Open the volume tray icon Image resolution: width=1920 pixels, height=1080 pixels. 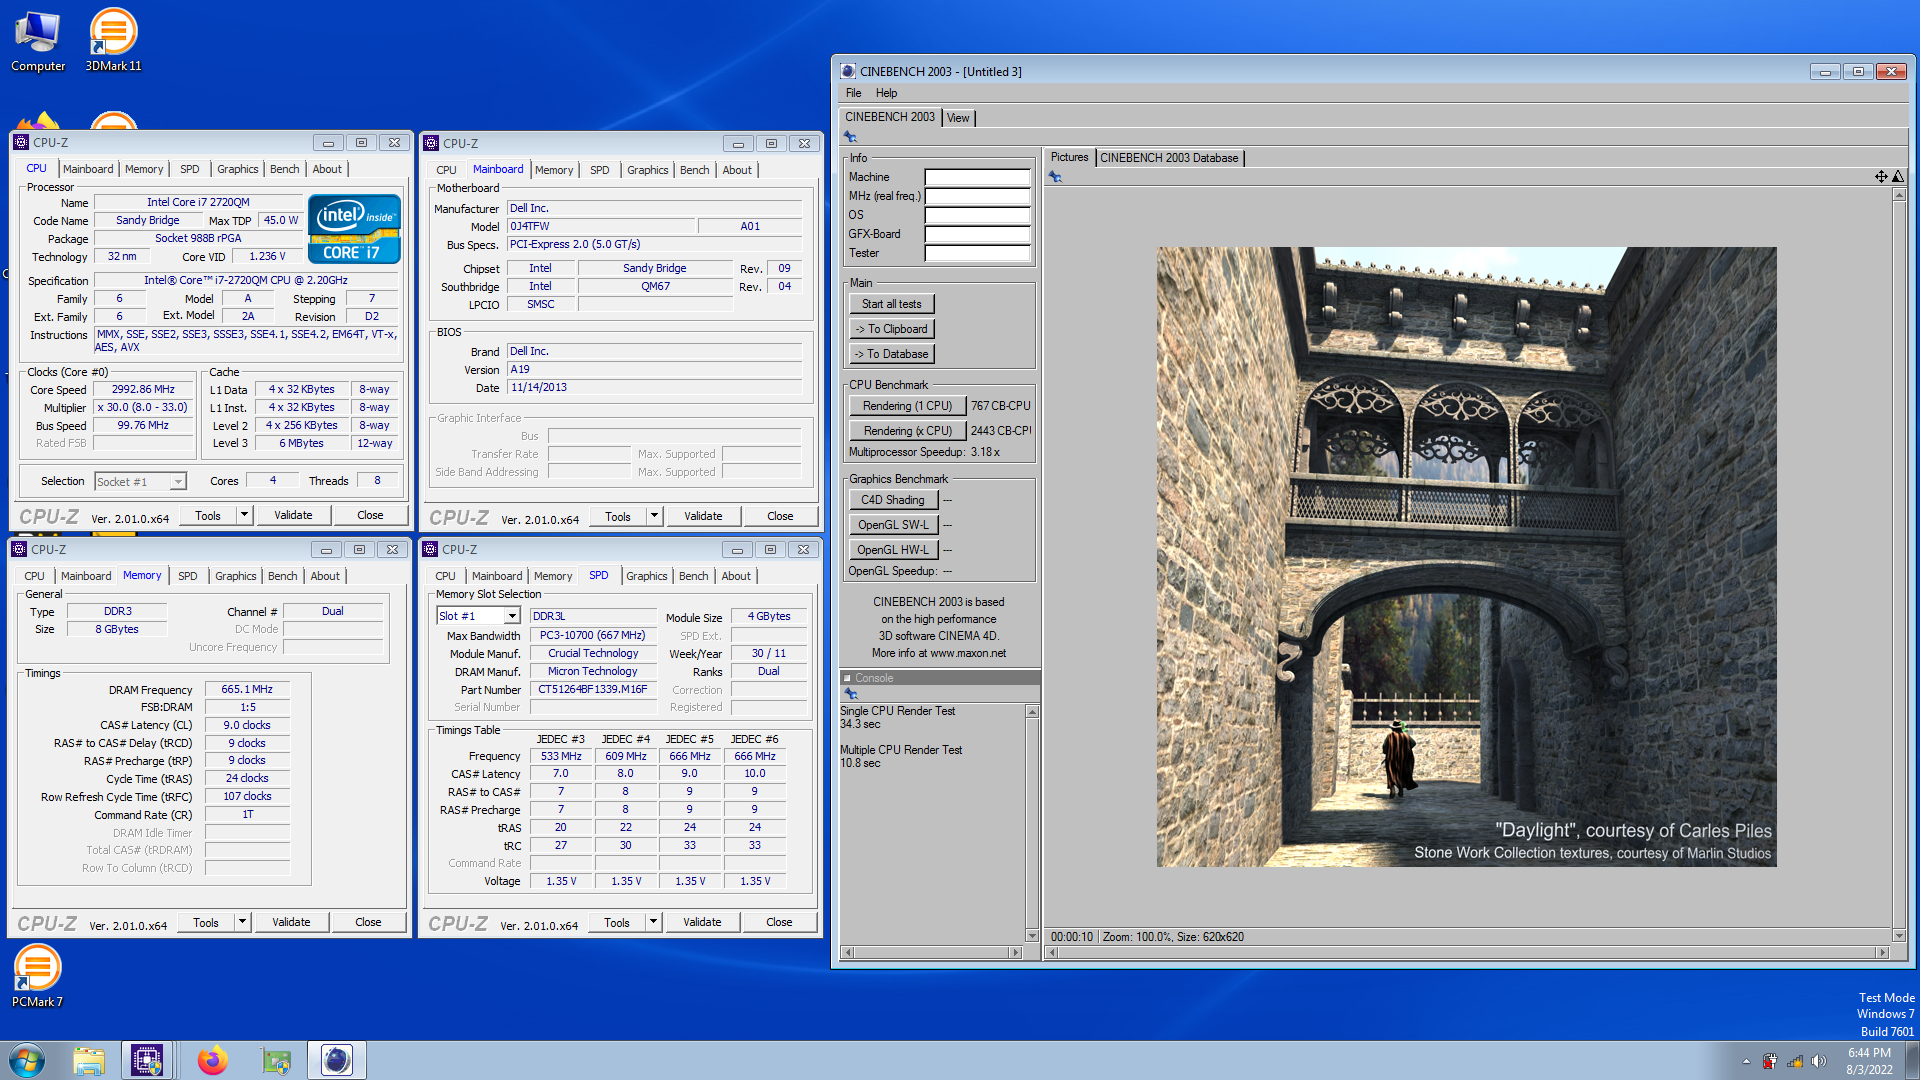pyautogui.click(x=1818, y=1062)
